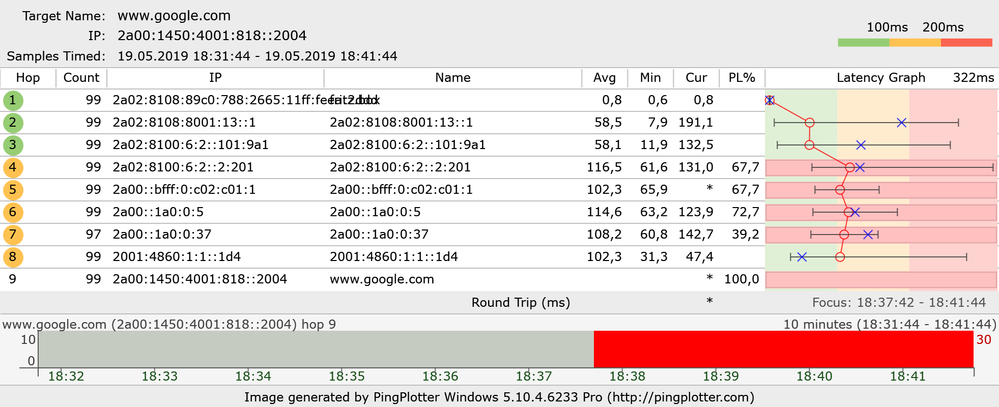999x407 pixels.
Task: Click IP cell 2a02:8108:8001:13::1
Action: click(184, 123)
